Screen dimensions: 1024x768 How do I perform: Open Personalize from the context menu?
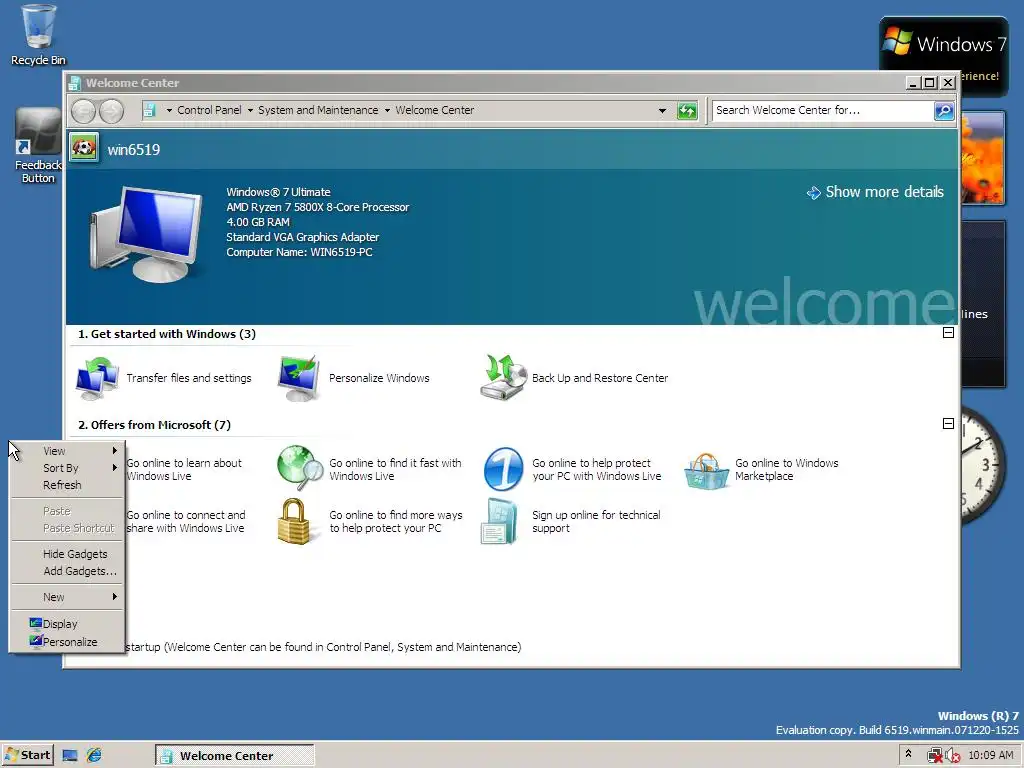tap(67, 642)
